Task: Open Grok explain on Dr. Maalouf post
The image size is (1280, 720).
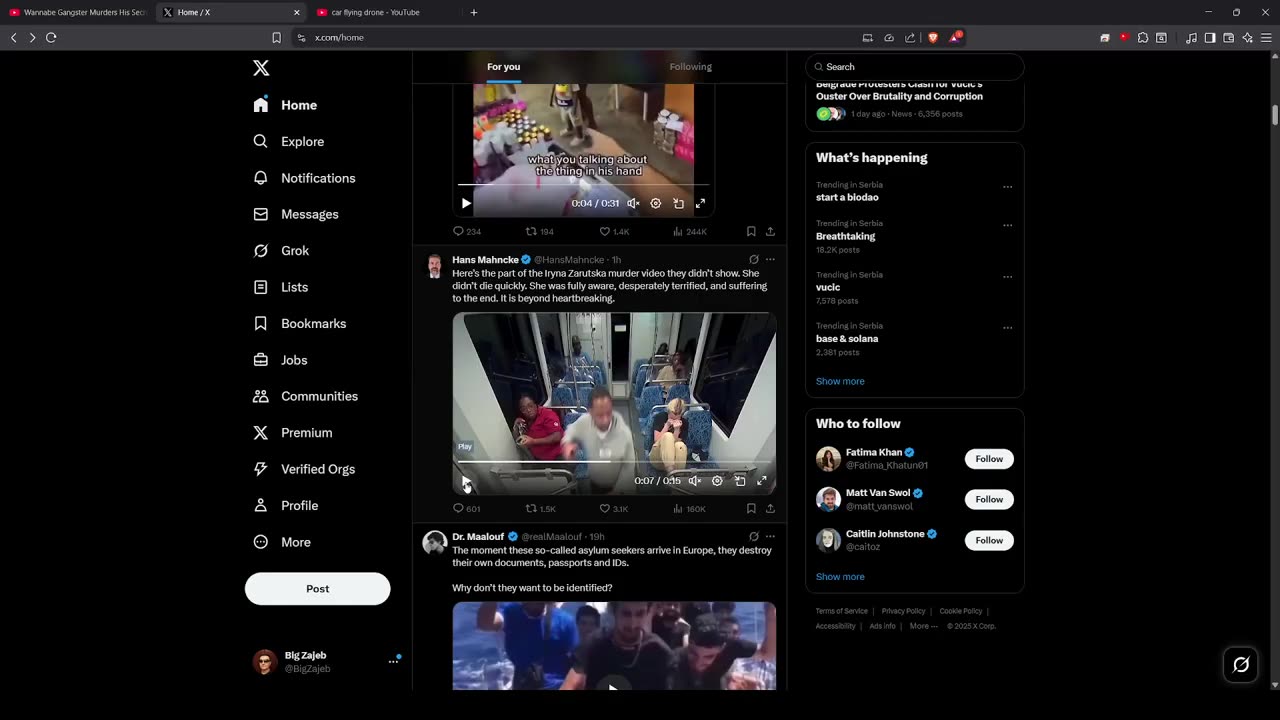Action: (753, 536)
